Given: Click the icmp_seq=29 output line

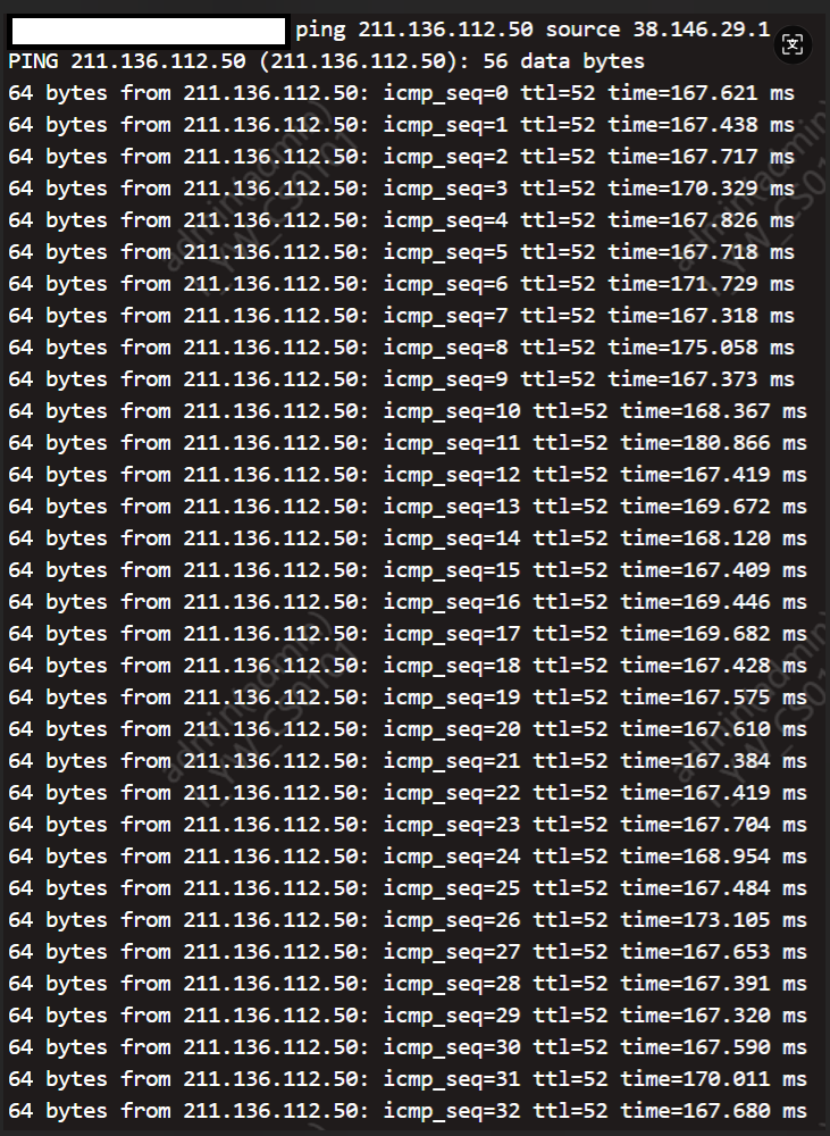Looking at the screenshot, I should (408, 1015).
